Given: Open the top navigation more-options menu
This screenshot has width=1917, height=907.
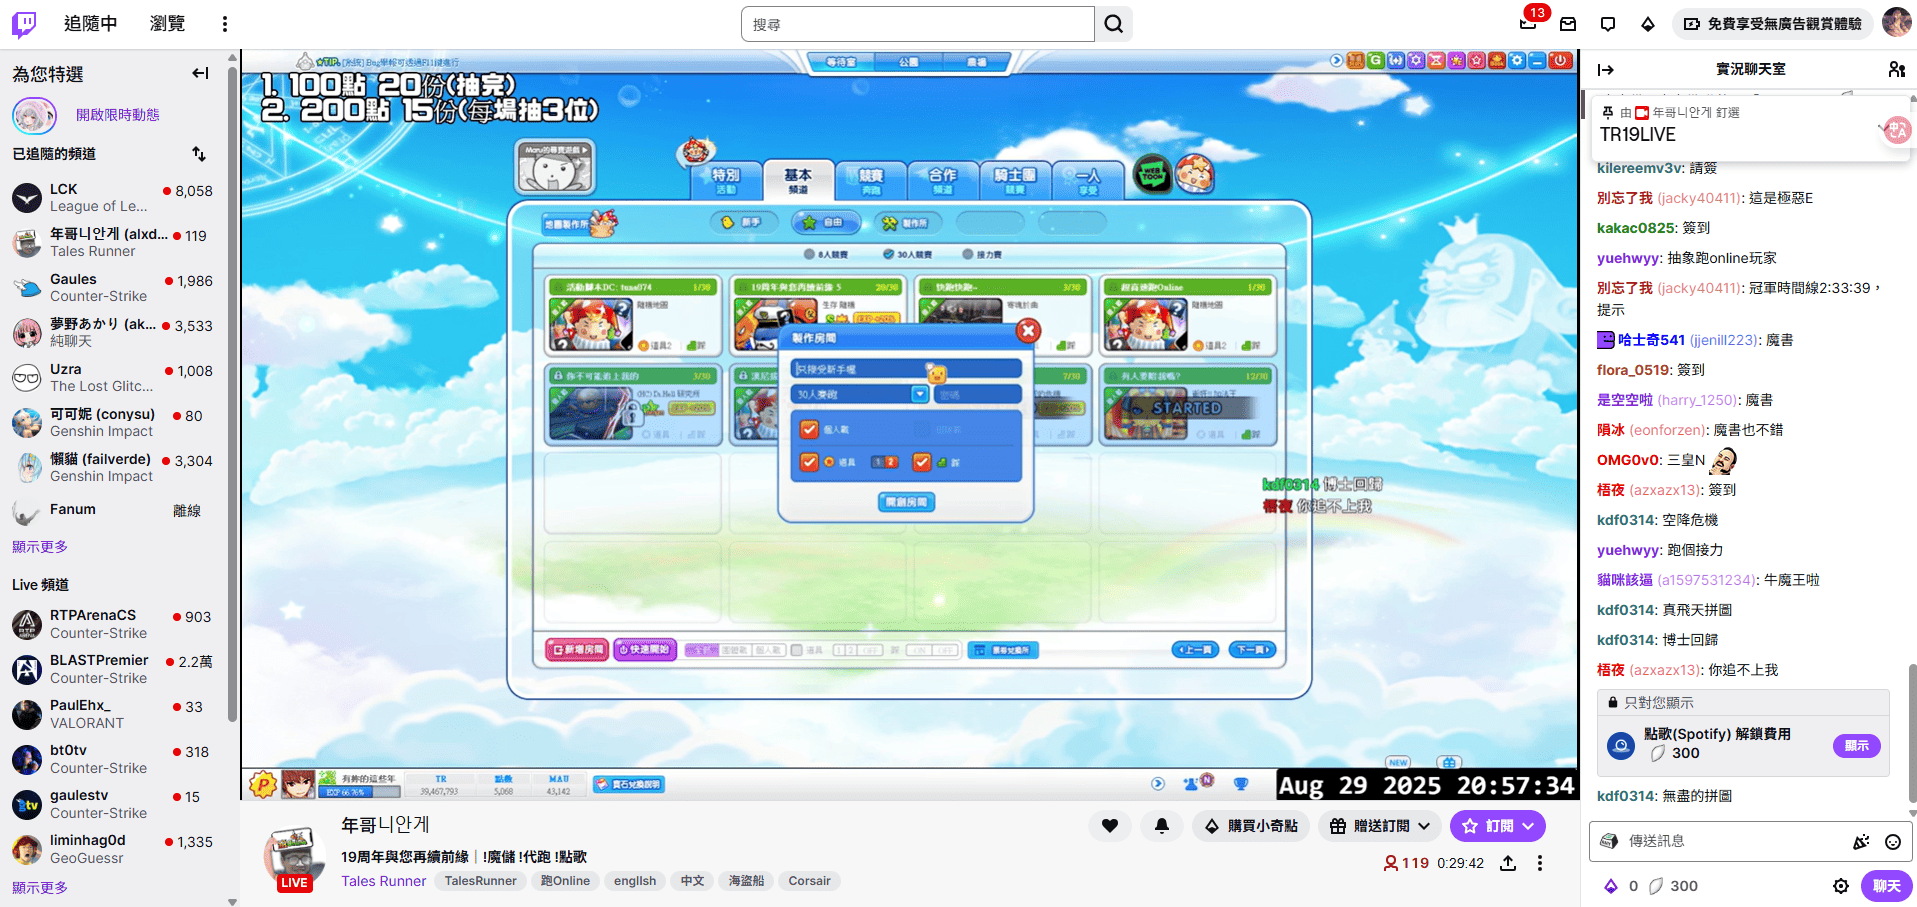Looking at the screenshot, I should point(225,24).
